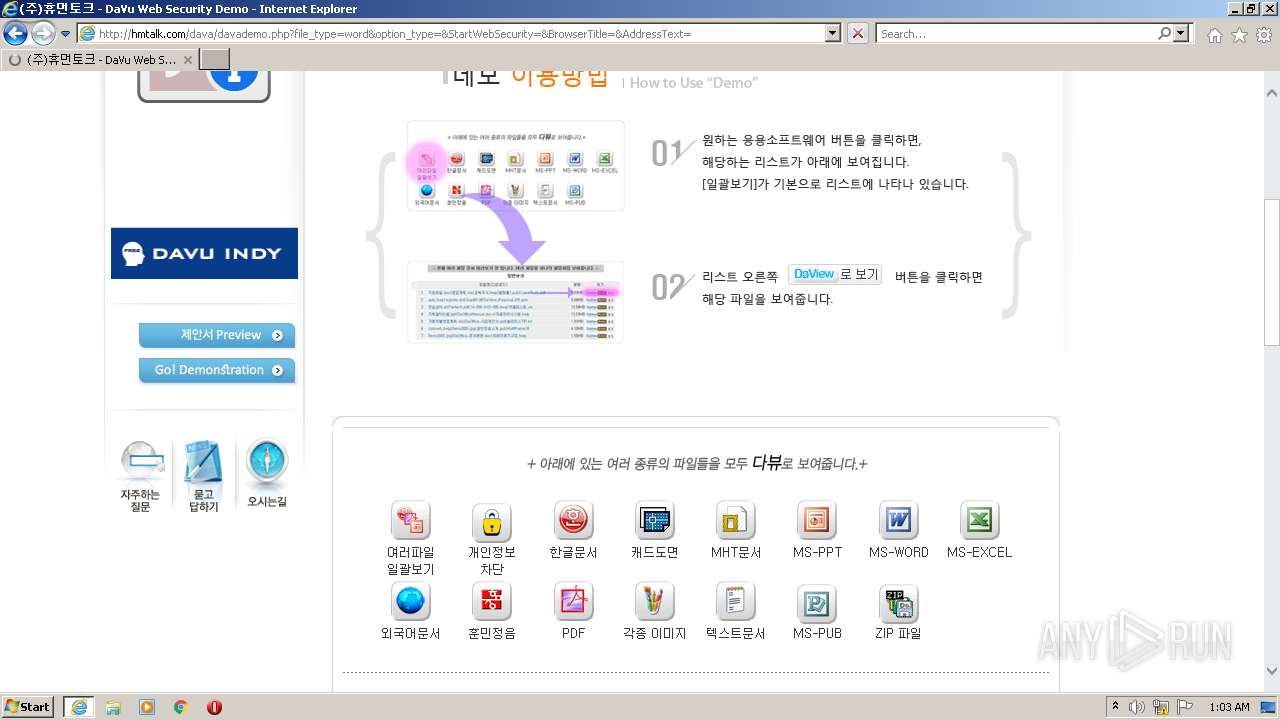The height and width of the screenshot is (720, 1280).
Task: Stop loading with the red X button
Action: coord(858,34)
